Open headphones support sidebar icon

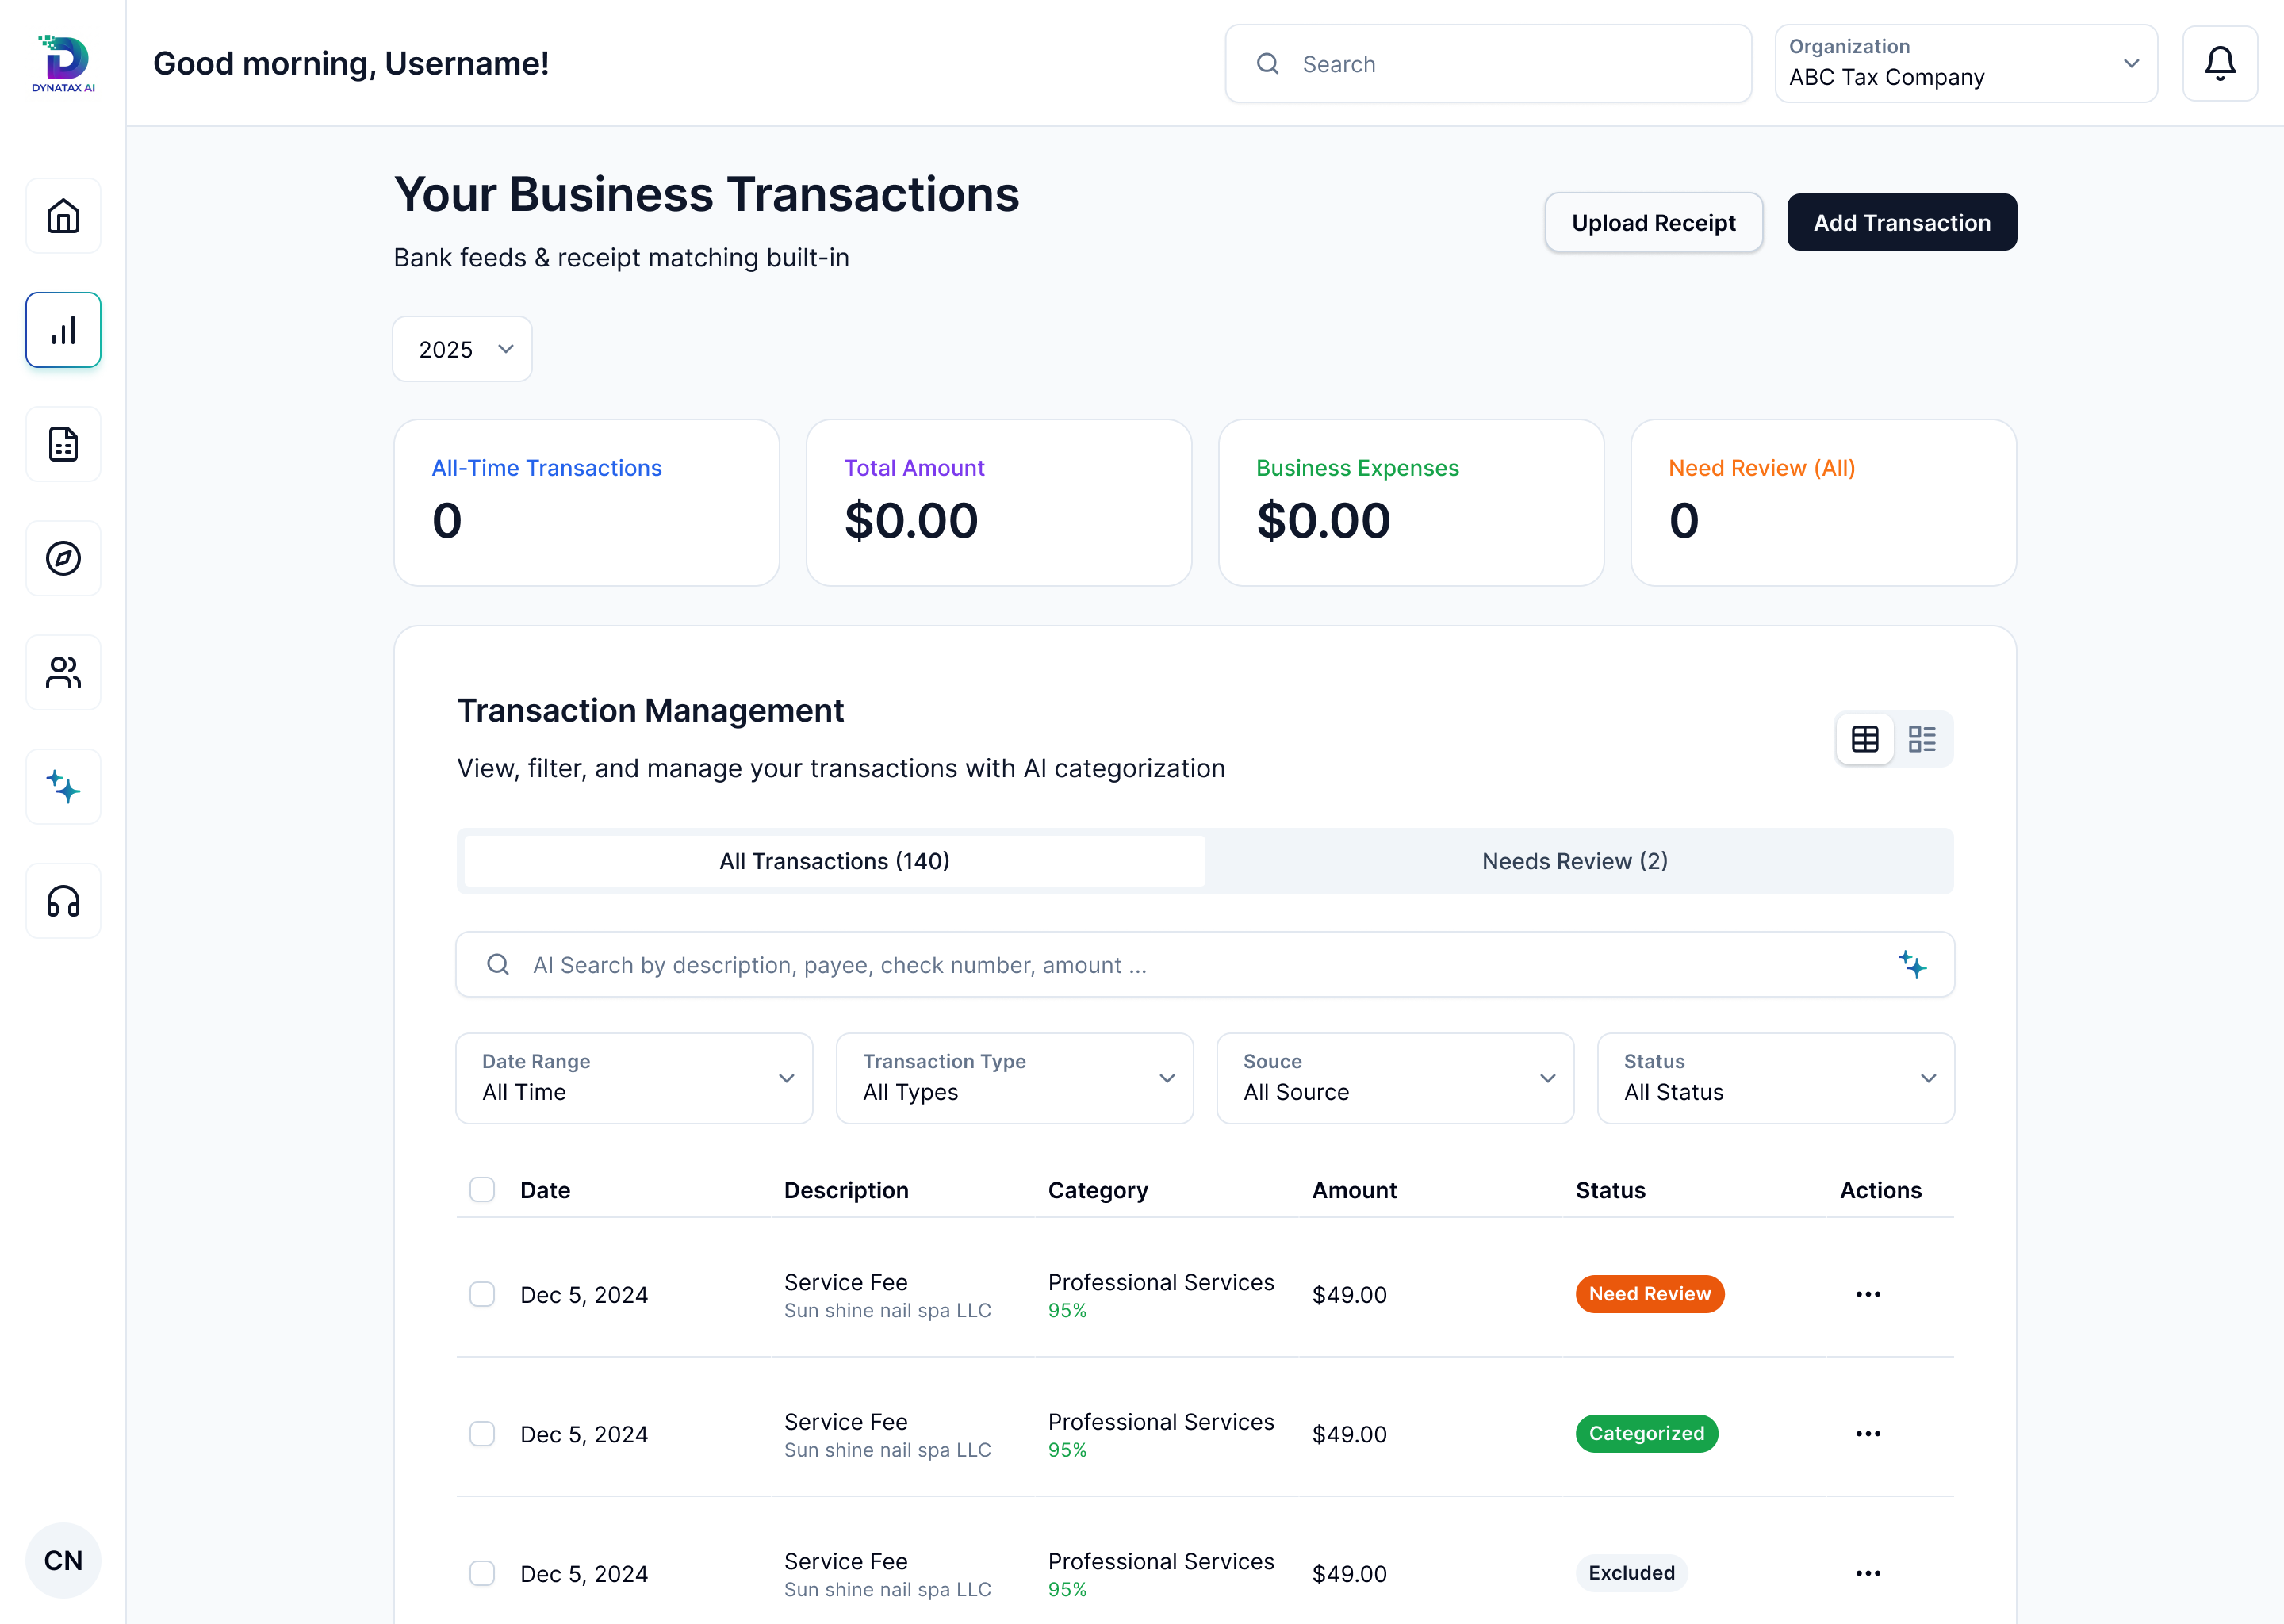(63, 901)
